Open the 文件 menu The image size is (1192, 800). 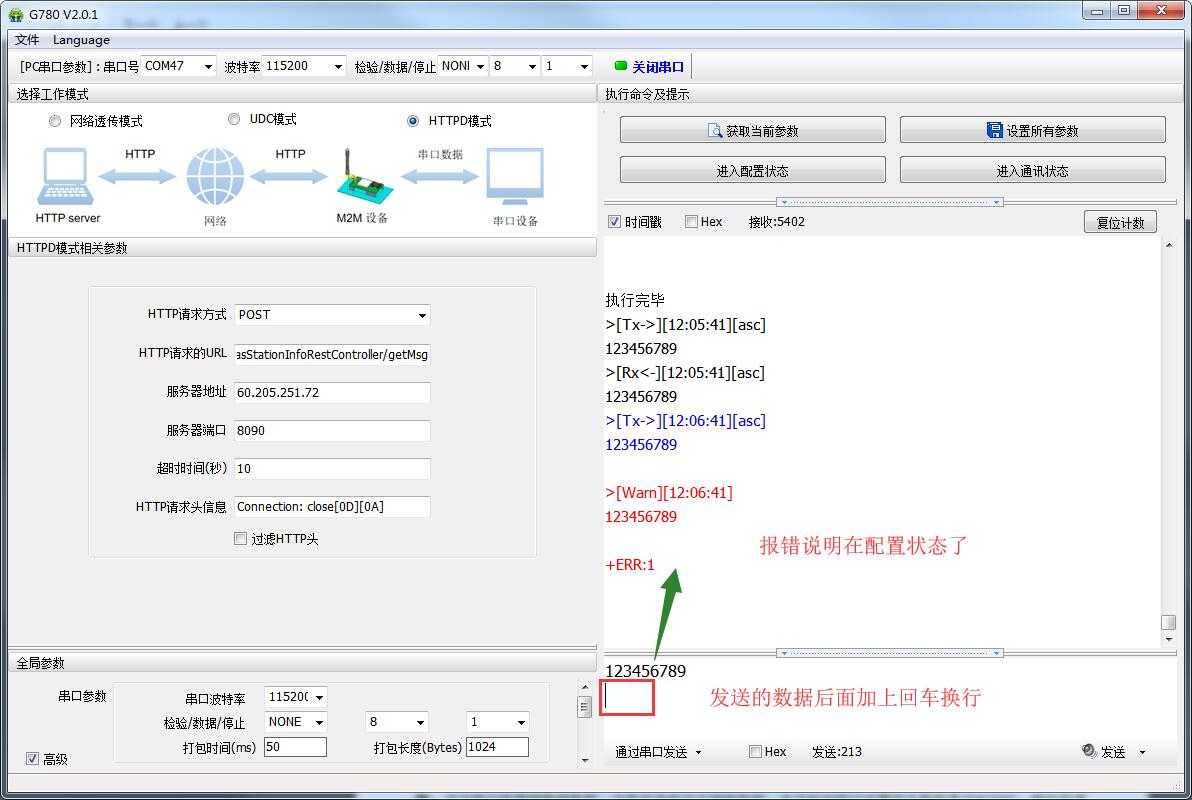point(27,40)
